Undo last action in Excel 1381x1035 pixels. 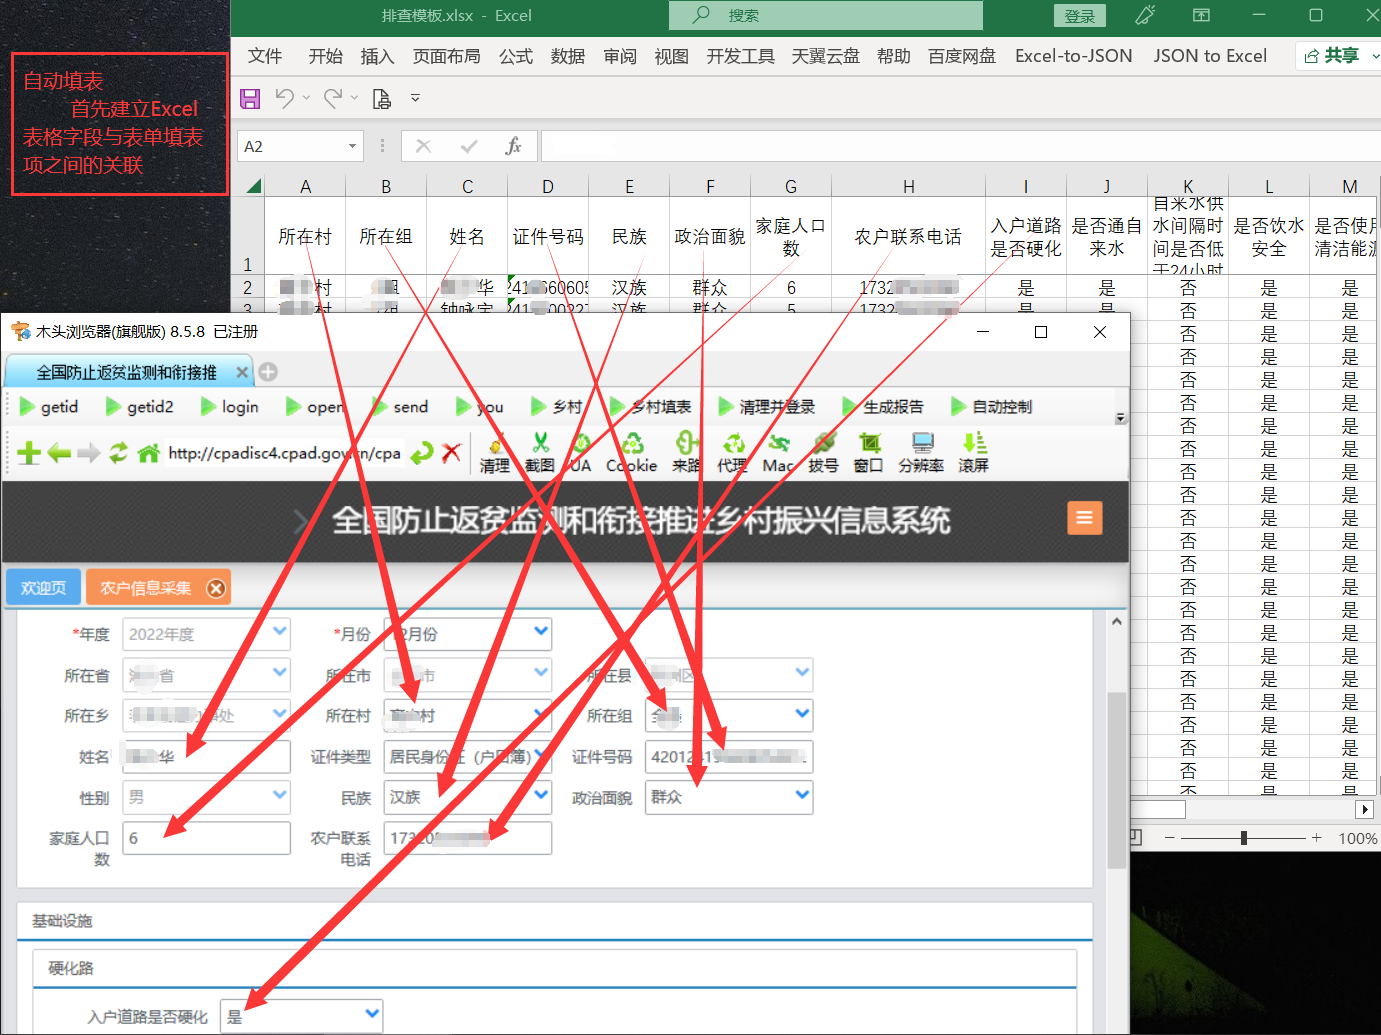[x=285, y=98]
